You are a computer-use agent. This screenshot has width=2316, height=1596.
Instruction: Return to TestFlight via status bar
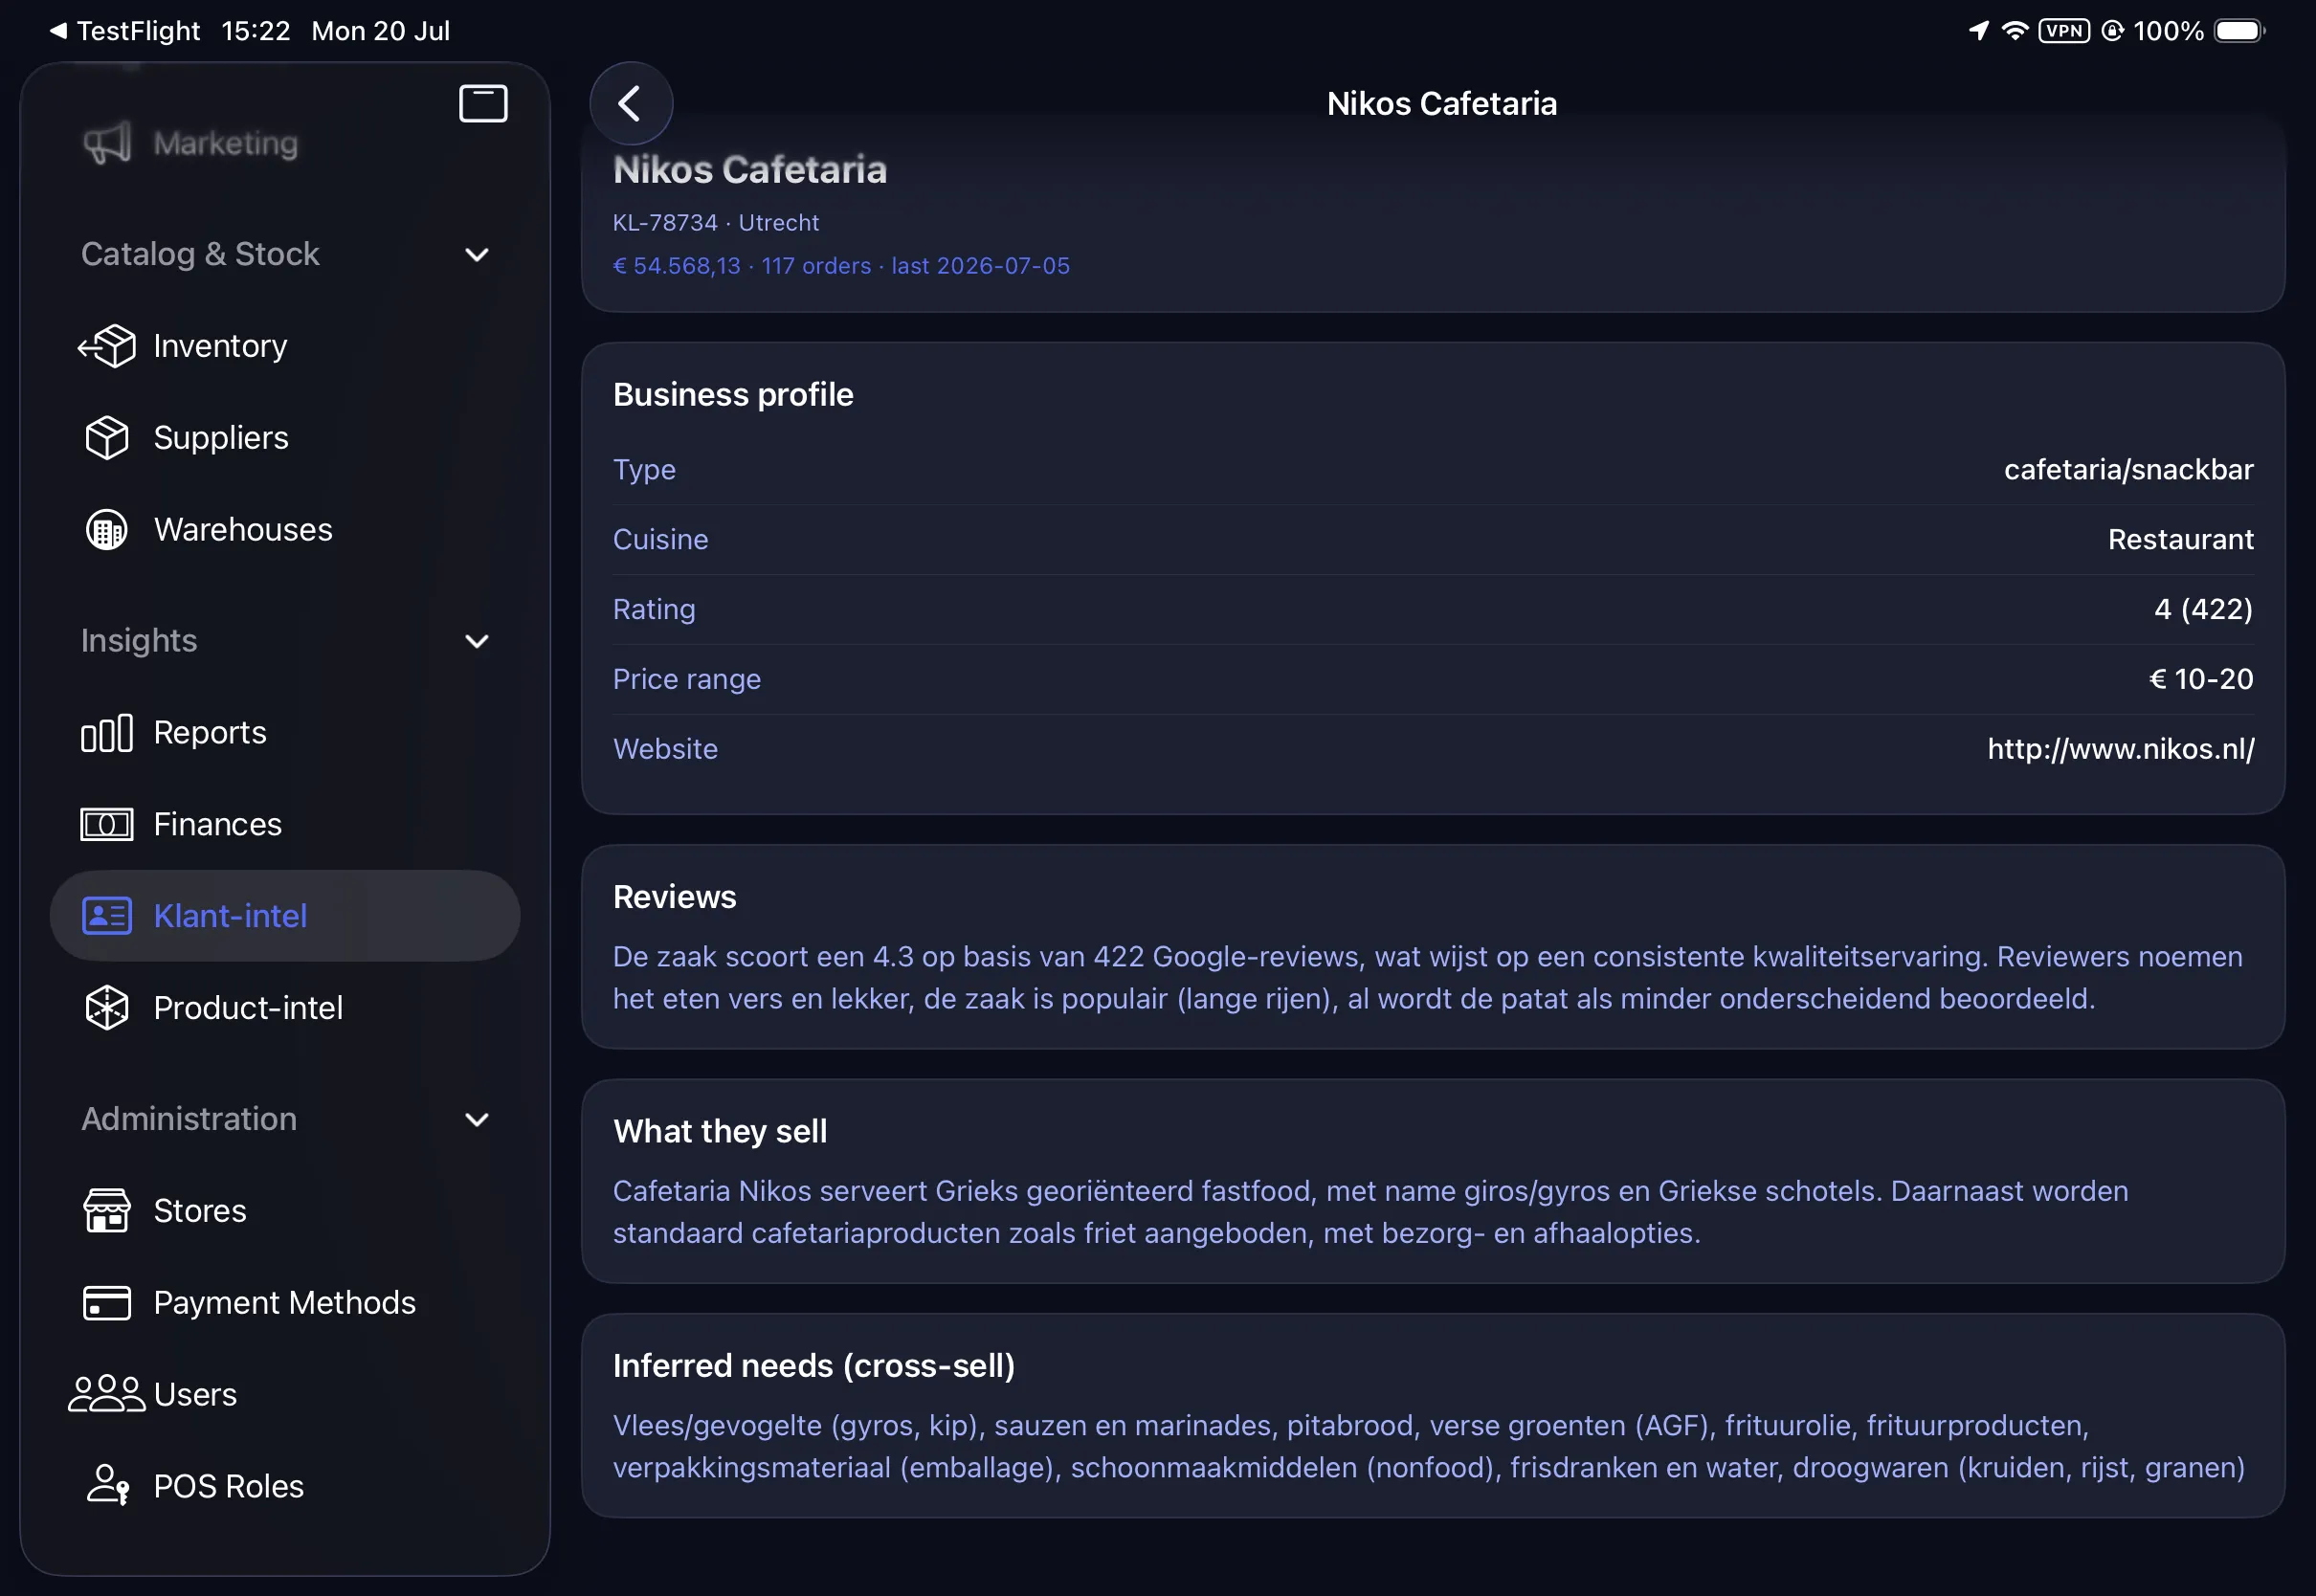125,31
